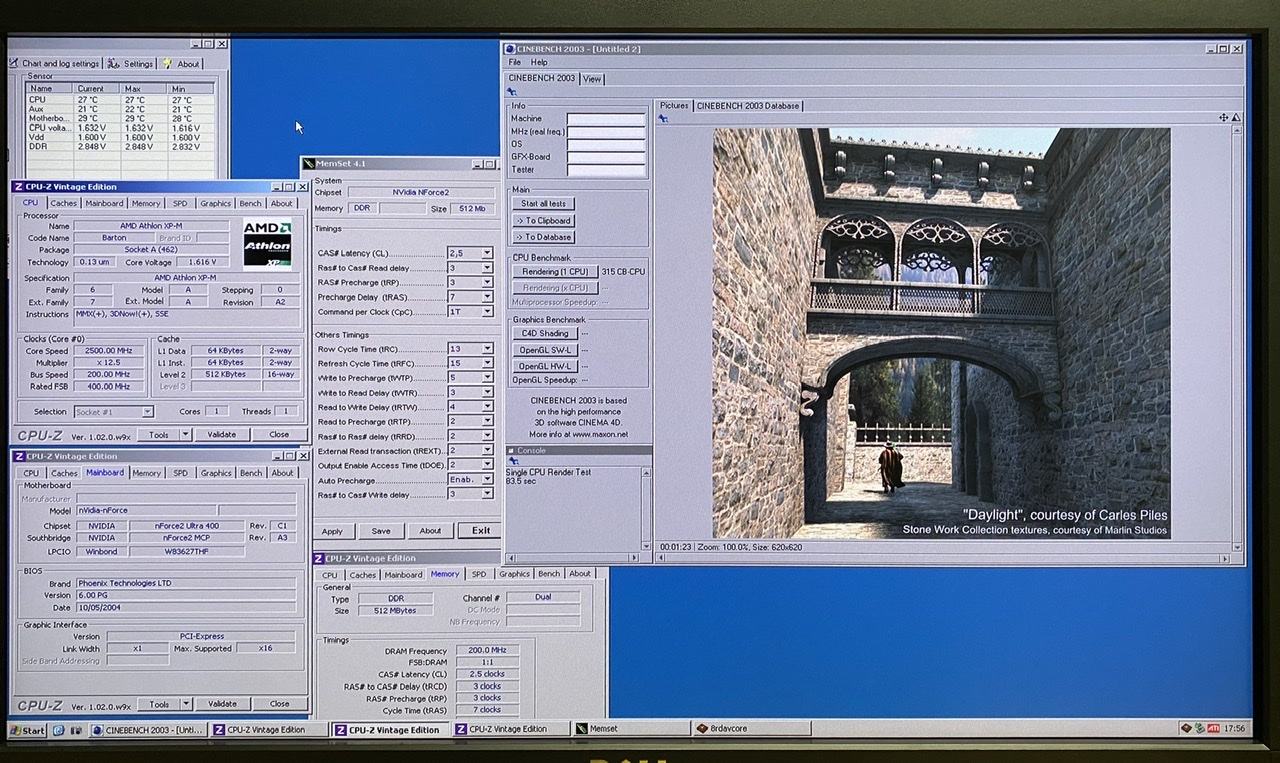
Task: Click the Exit button in MemSet
Action: [x=481, y=531]
